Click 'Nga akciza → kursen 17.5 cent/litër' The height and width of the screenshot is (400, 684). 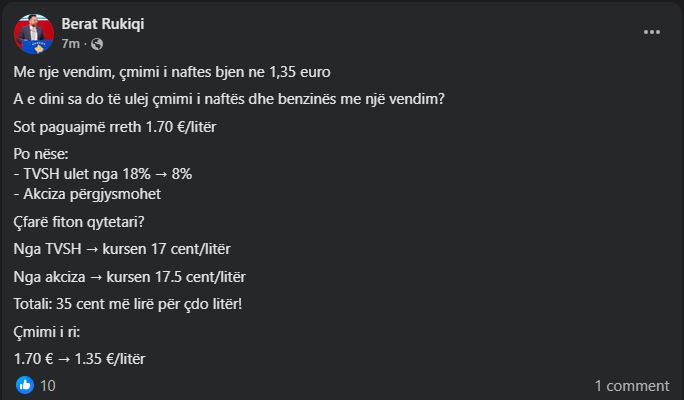tap(130, 276)
